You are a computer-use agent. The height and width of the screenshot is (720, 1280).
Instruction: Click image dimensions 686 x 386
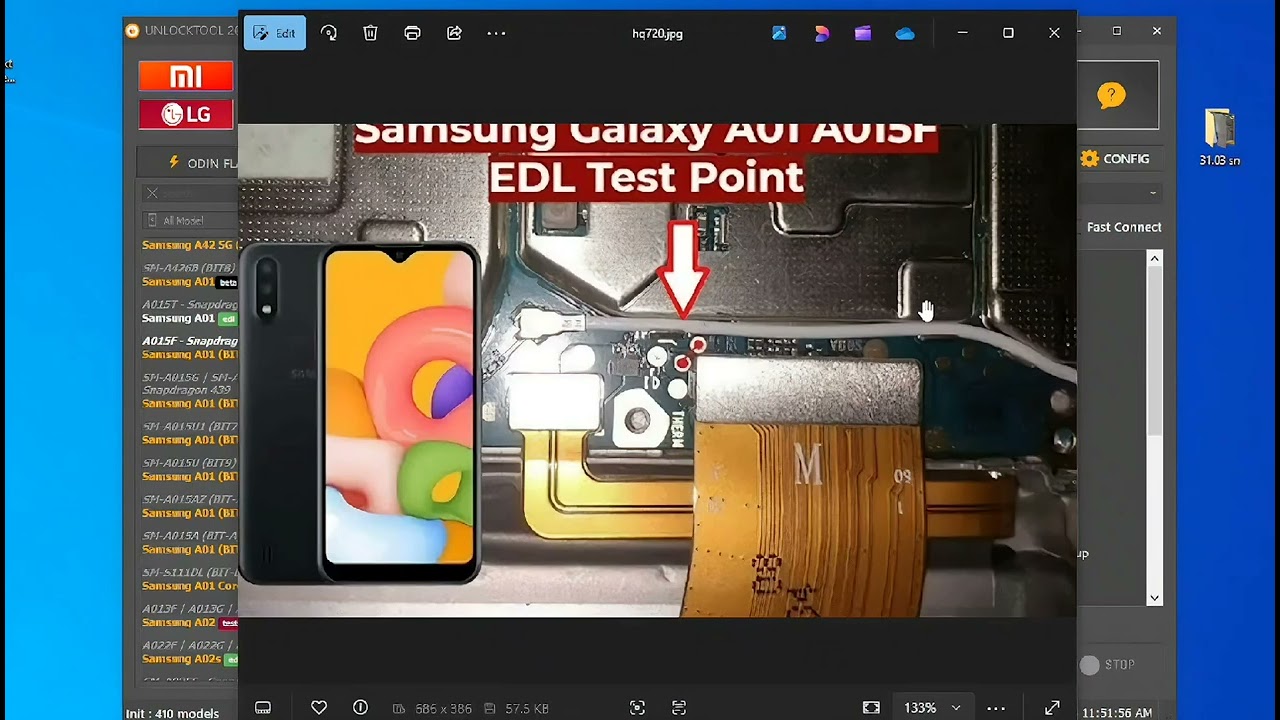pyautogui.click(x=443, y=708)
